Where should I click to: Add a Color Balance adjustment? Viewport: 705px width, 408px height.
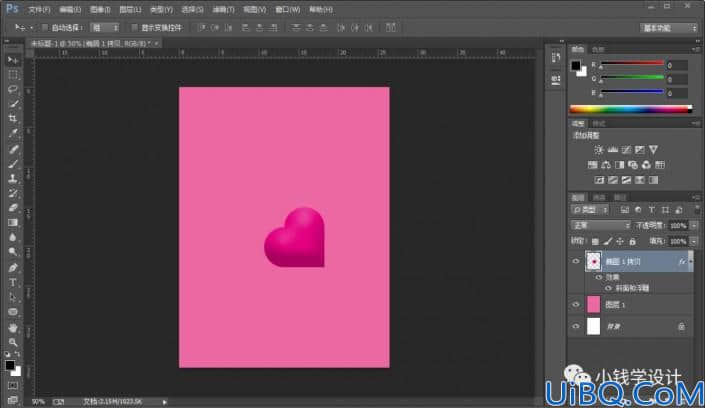606,165
